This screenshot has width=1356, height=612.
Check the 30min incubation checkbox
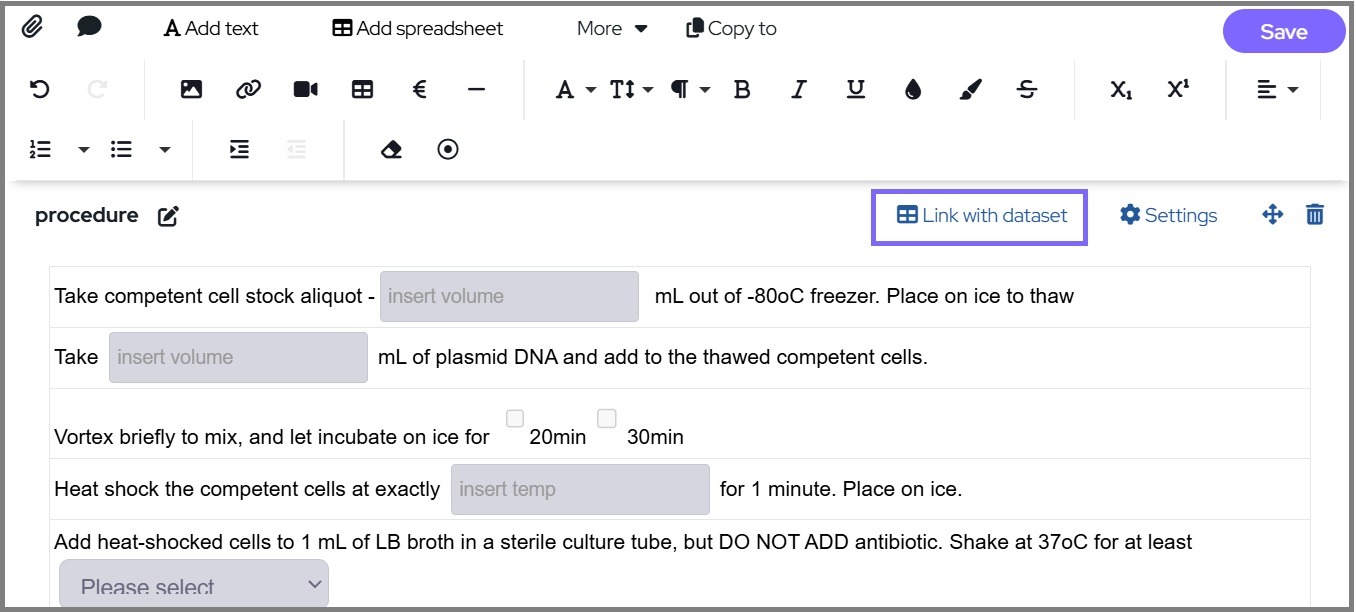(606, 419)
